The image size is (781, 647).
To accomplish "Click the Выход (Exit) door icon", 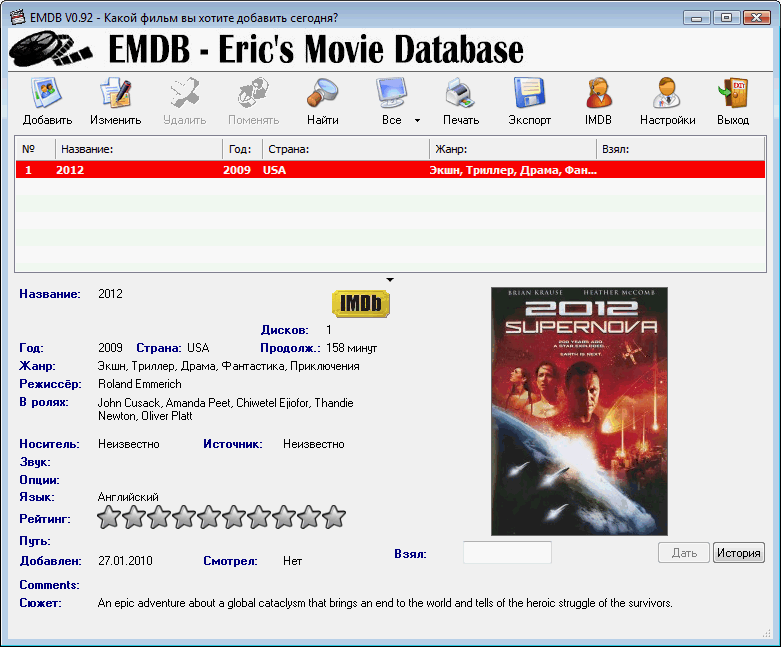I will pyautogui.click(x=733, y=93).
